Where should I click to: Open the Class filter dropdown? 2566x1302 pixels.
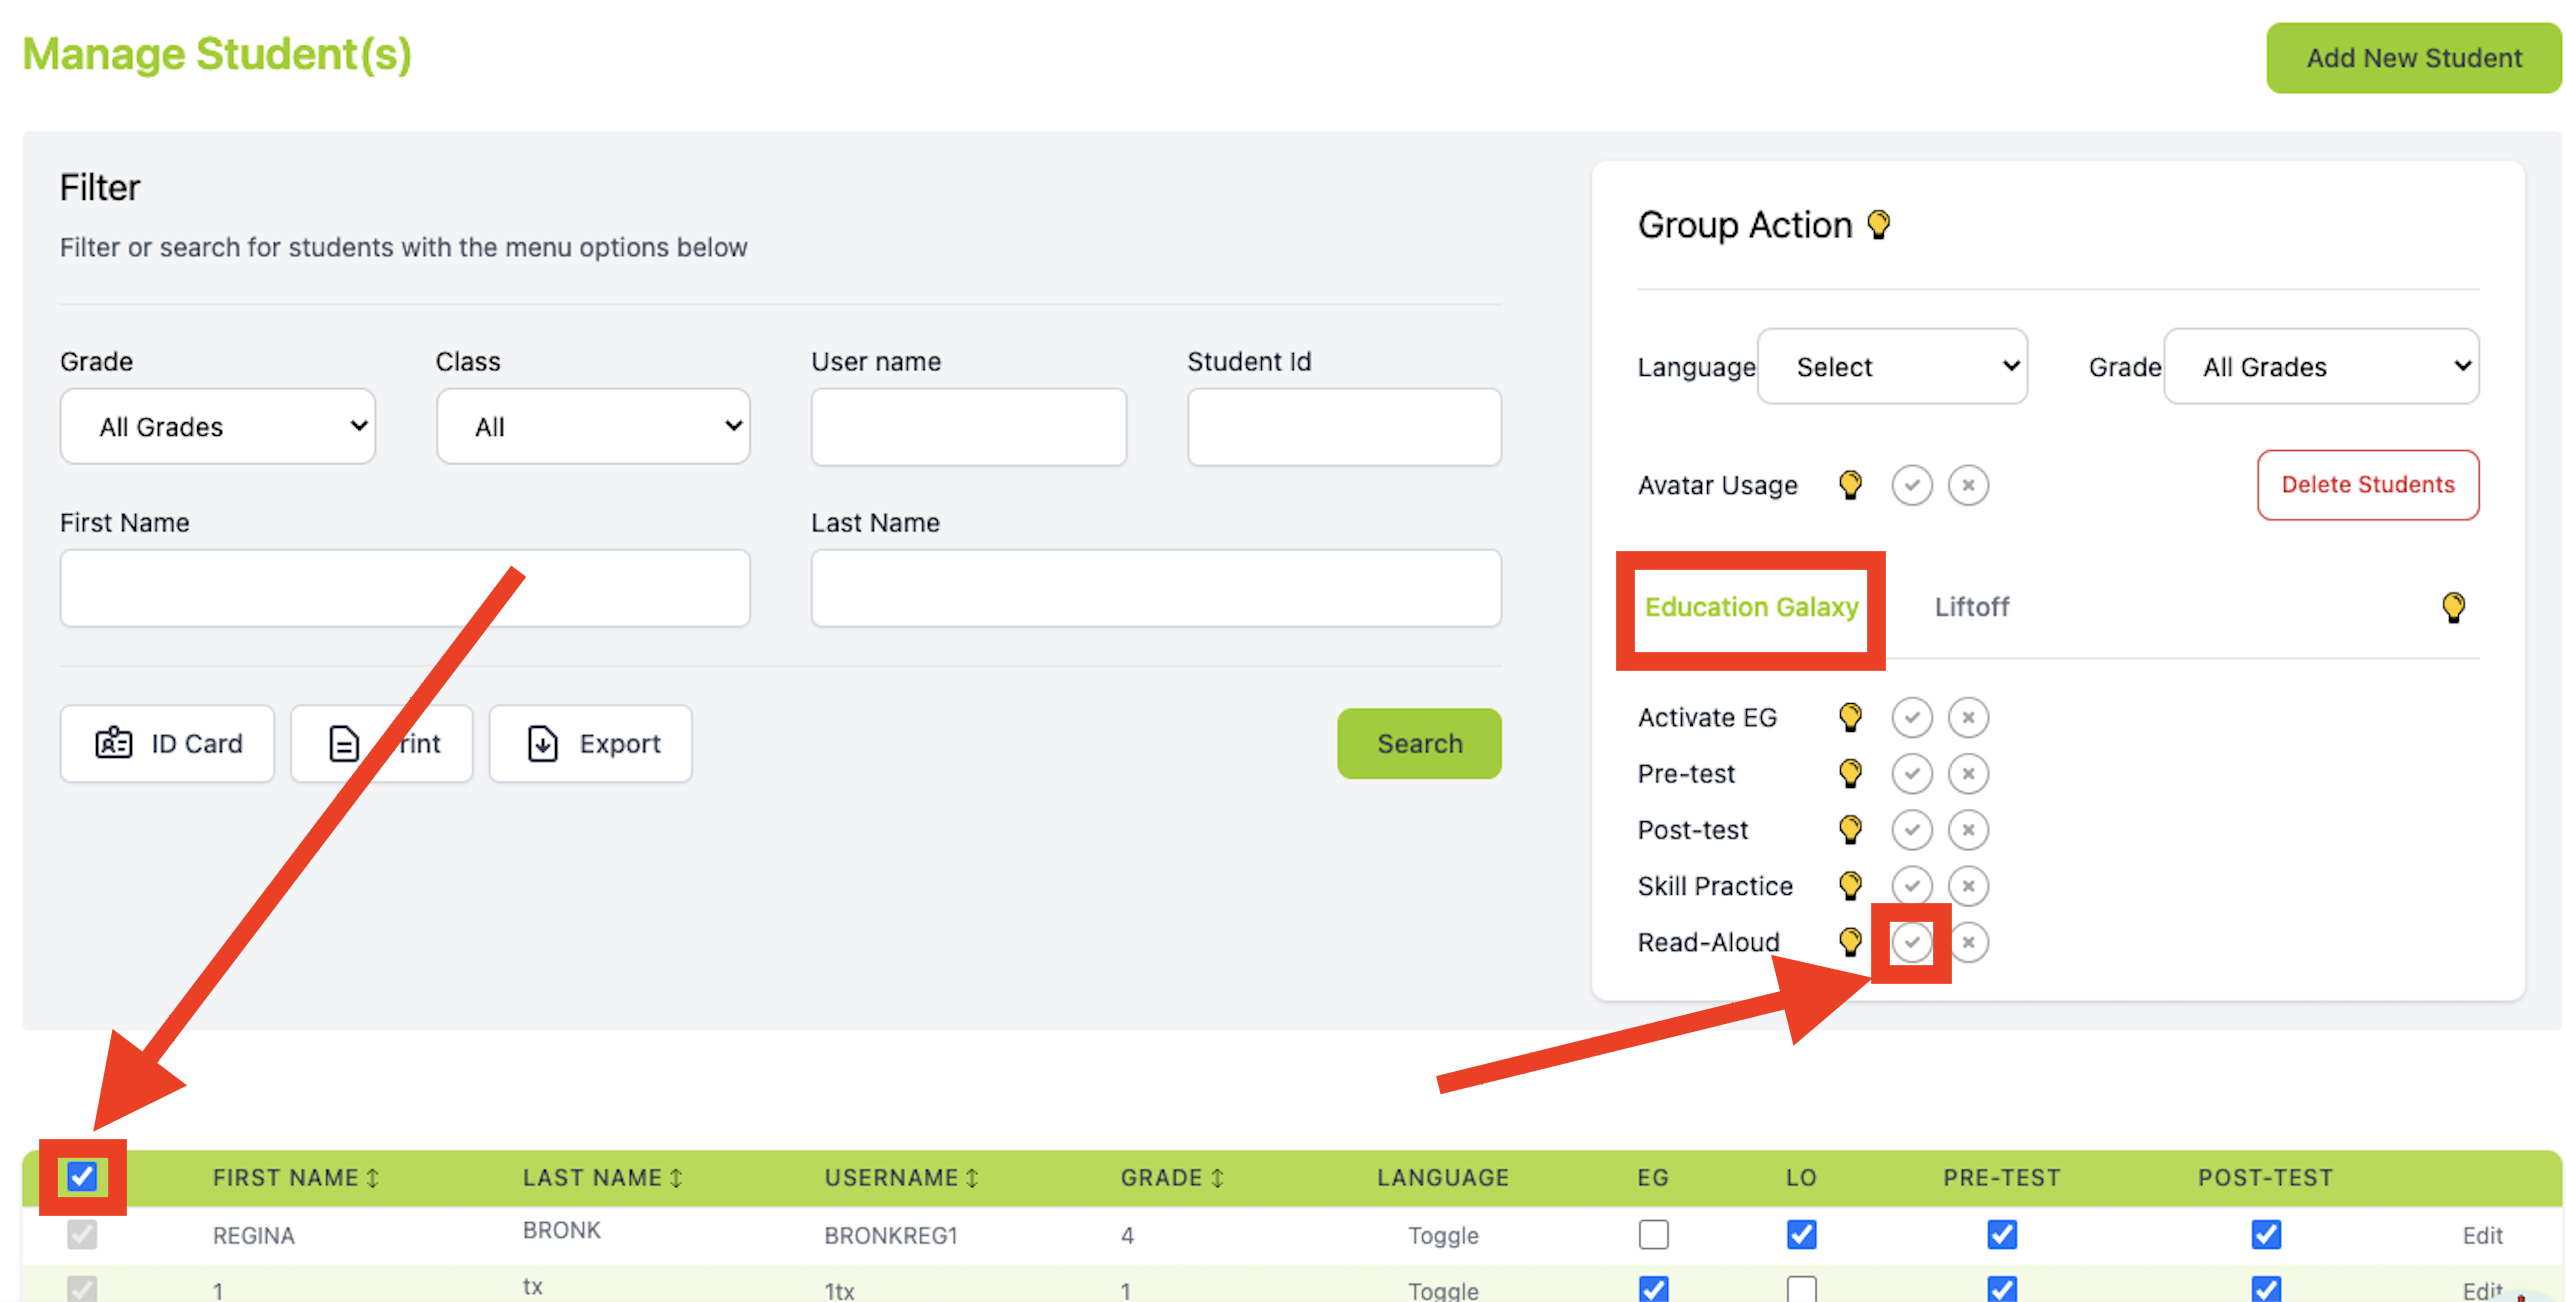click(593, 426)
